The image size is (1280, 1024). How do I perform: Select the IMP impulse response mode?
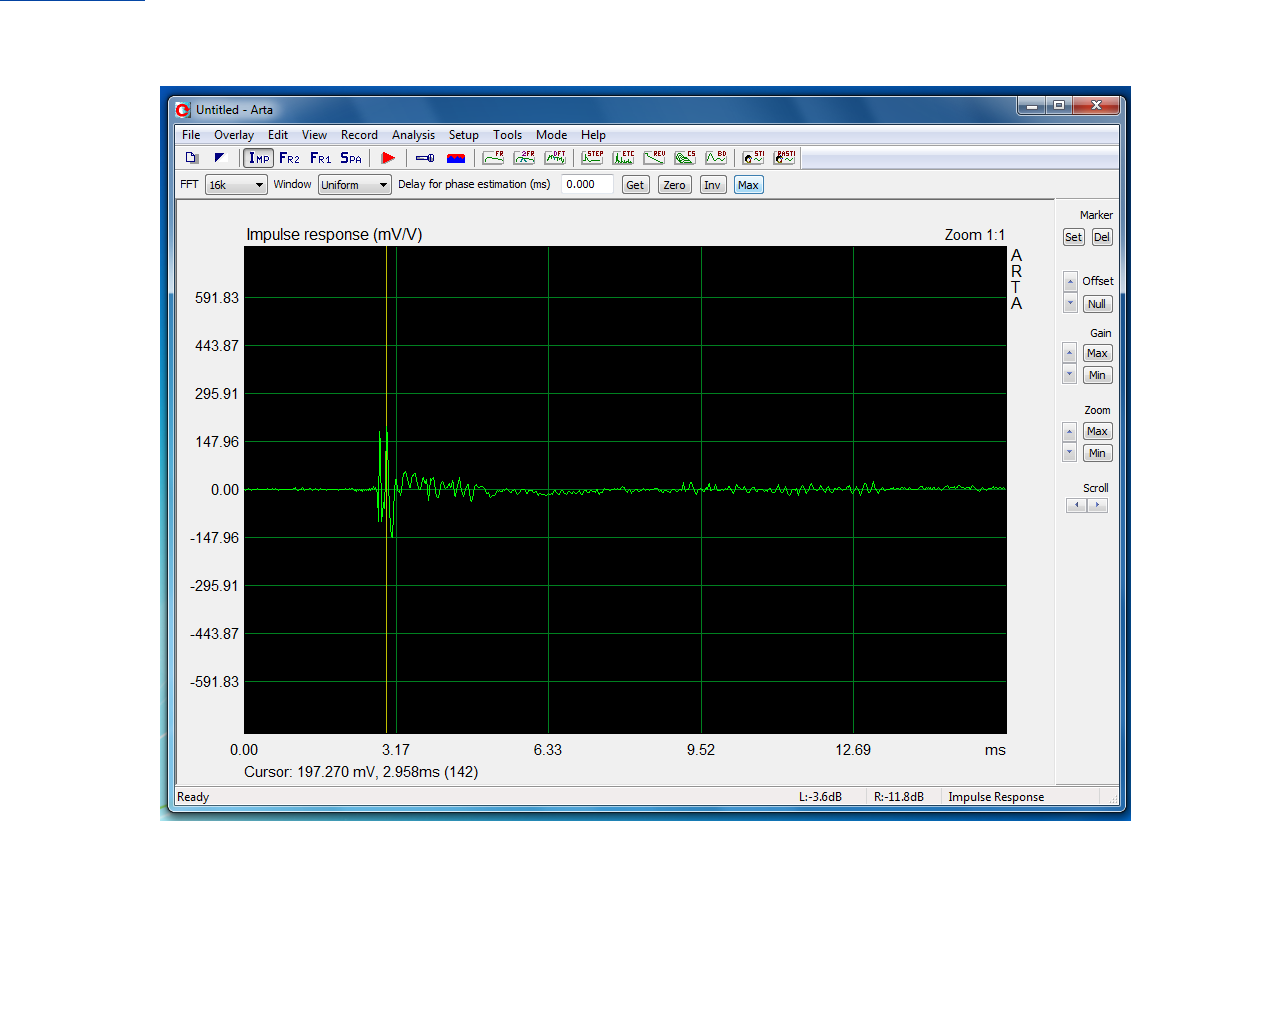tap(259, 158)
